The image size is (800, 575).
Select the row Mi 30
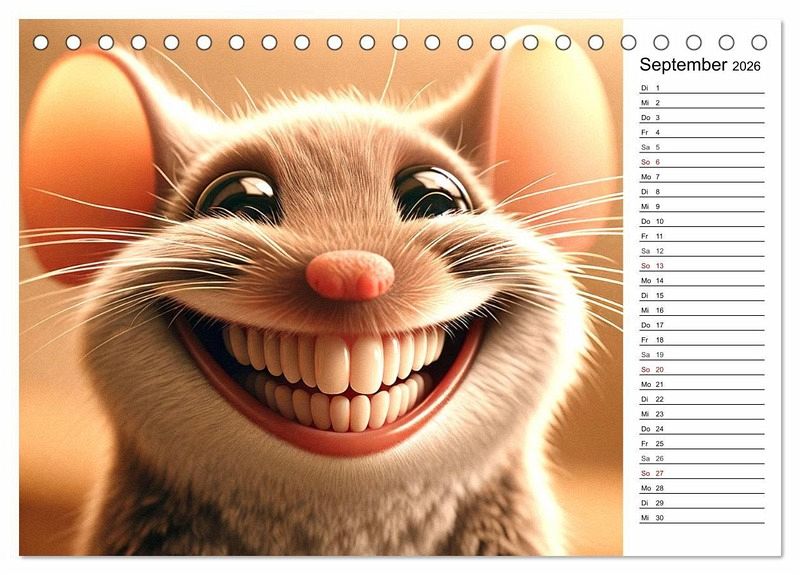(x=702, y=517)
